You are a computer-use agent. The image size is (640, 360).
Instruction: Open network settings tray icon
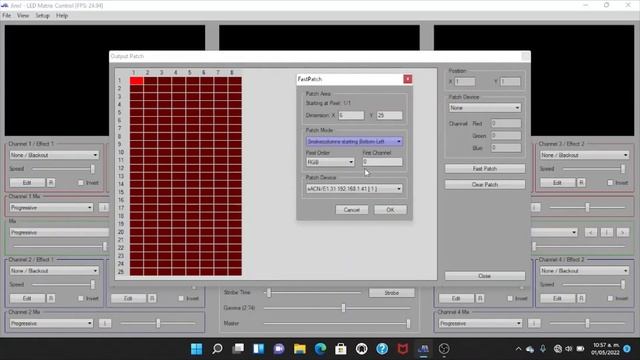(558, 349)
